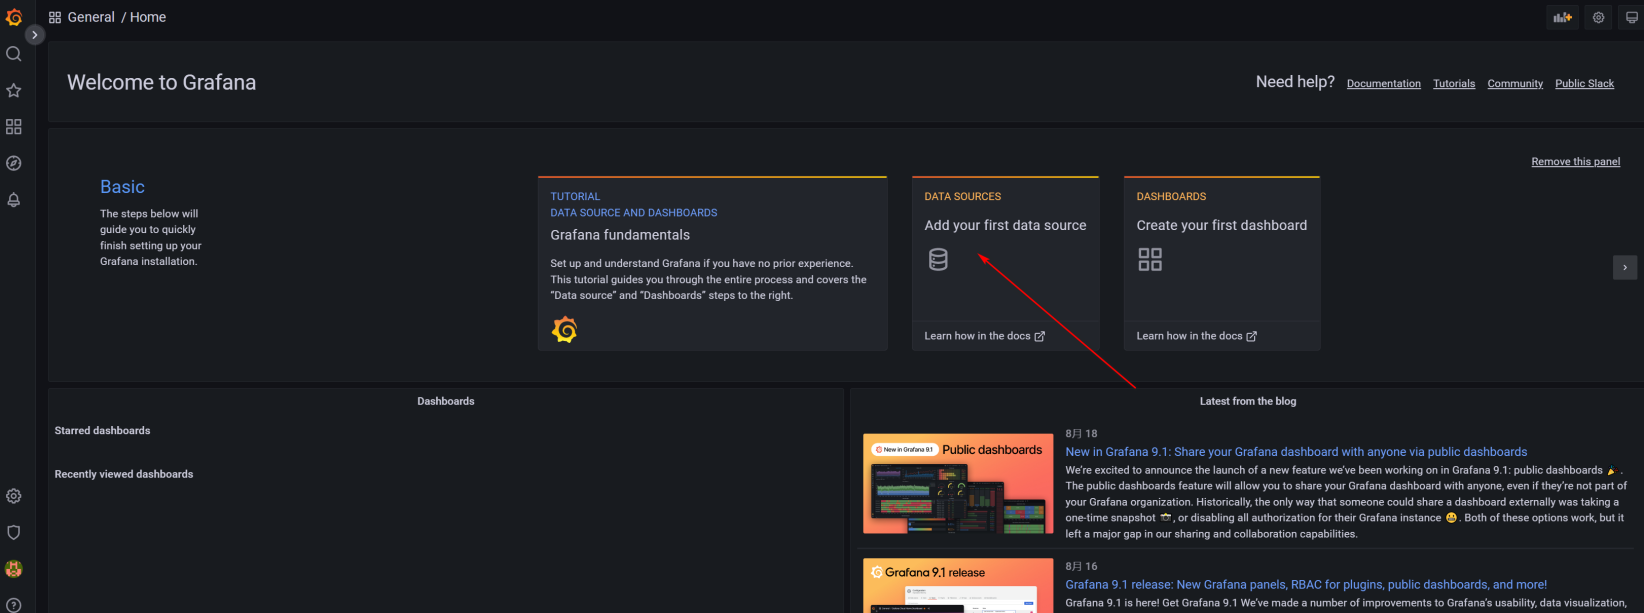Open the Public dashboards blog thumbnail
This screenshot has width=1644, height=613.
958,484
